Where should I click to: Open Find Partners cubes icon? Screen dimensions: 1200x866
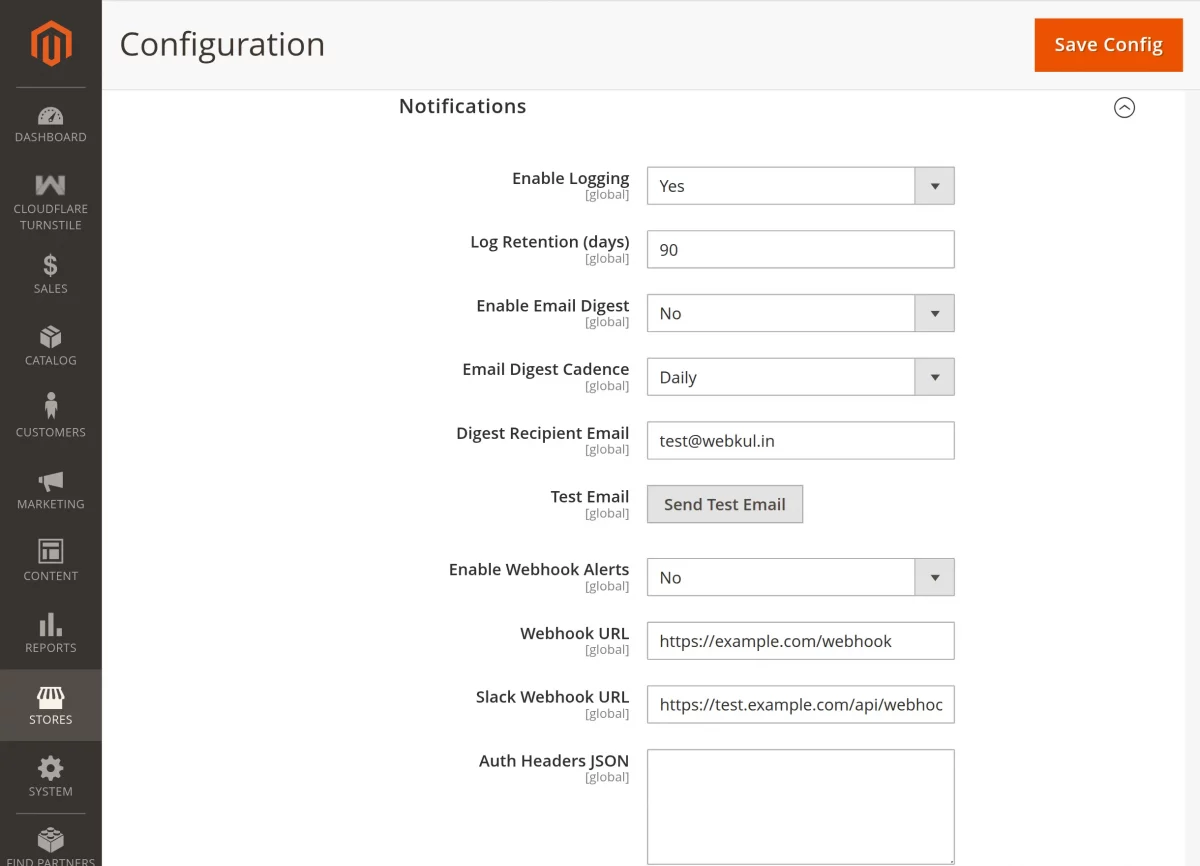(50, 840)
